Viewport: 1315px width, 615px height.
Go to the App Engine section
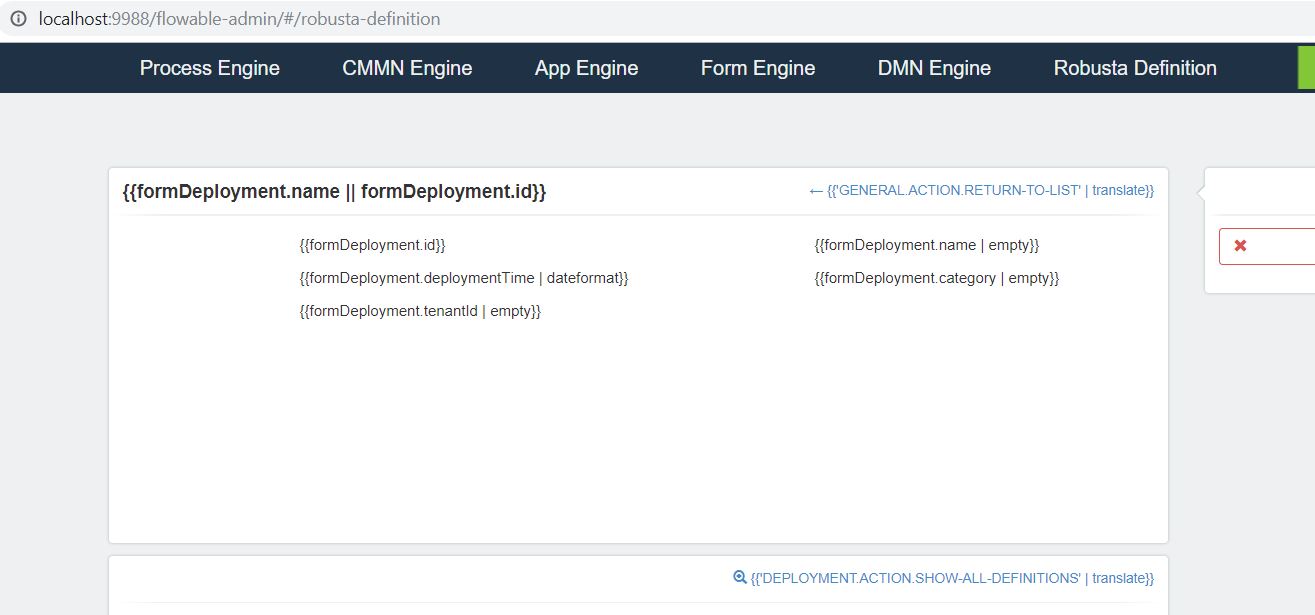pyautogui.click(x=586, y=68)
